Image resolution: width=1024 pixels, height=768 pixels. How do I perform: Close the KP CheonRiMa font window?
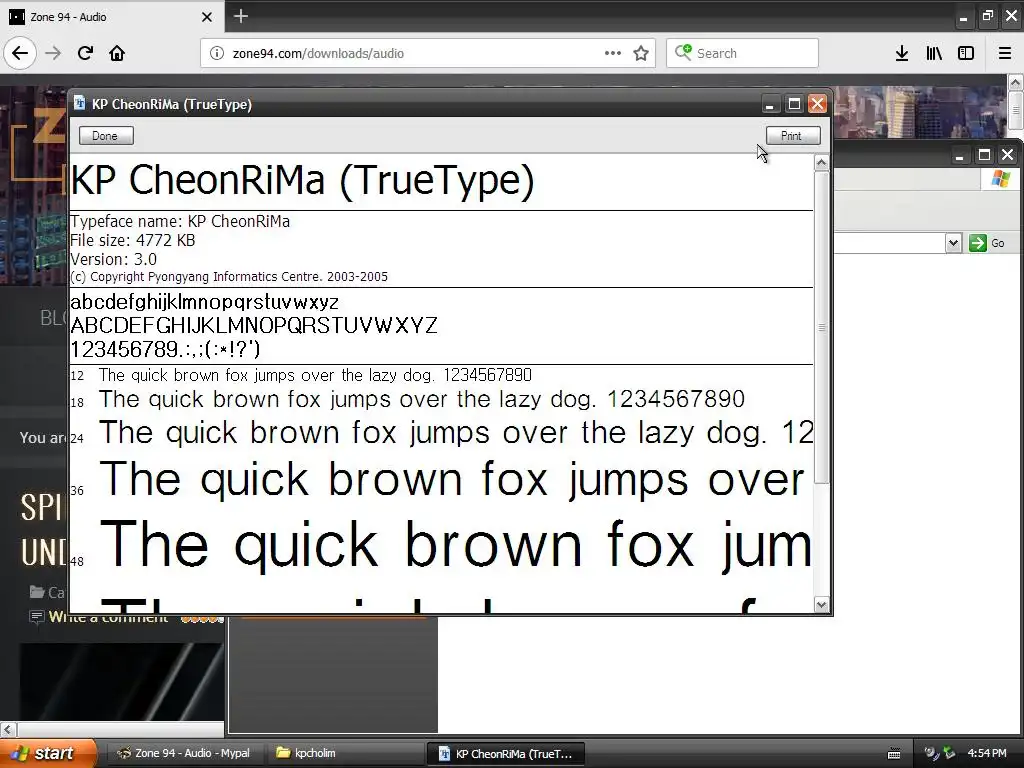tap(817, 104)
